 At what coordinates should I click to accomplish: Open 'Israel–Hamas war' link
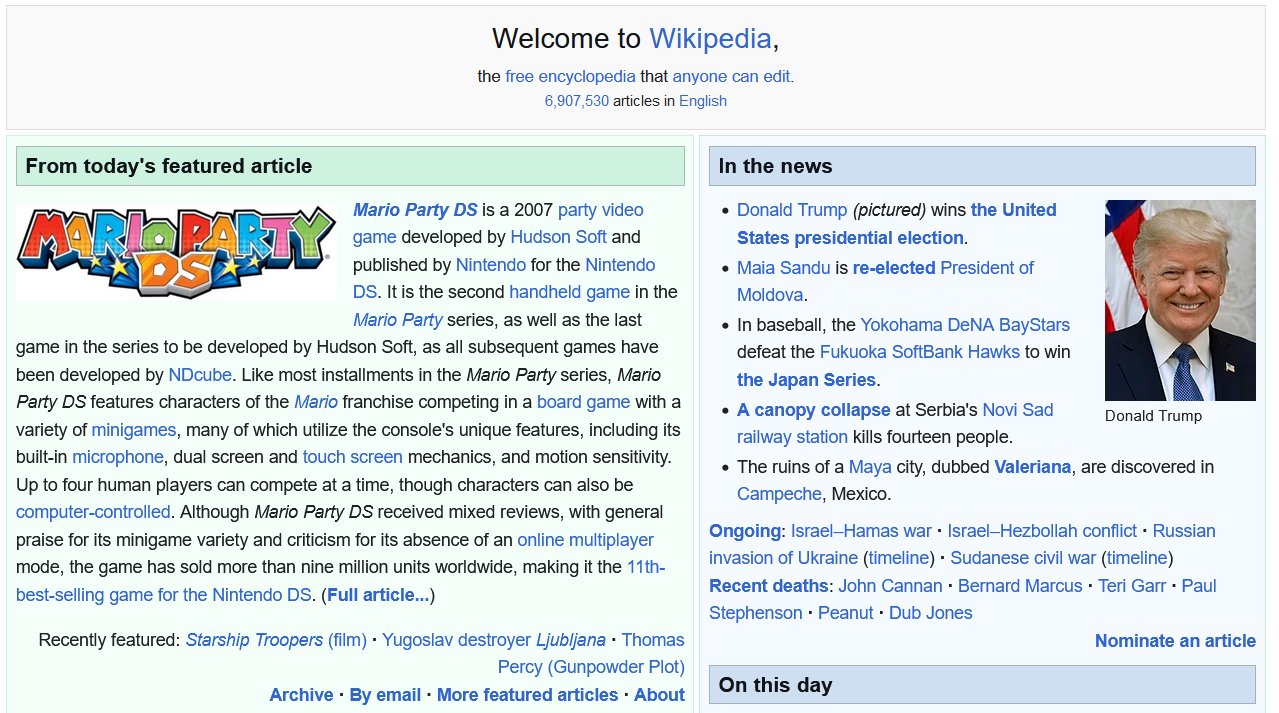point(861,531)
